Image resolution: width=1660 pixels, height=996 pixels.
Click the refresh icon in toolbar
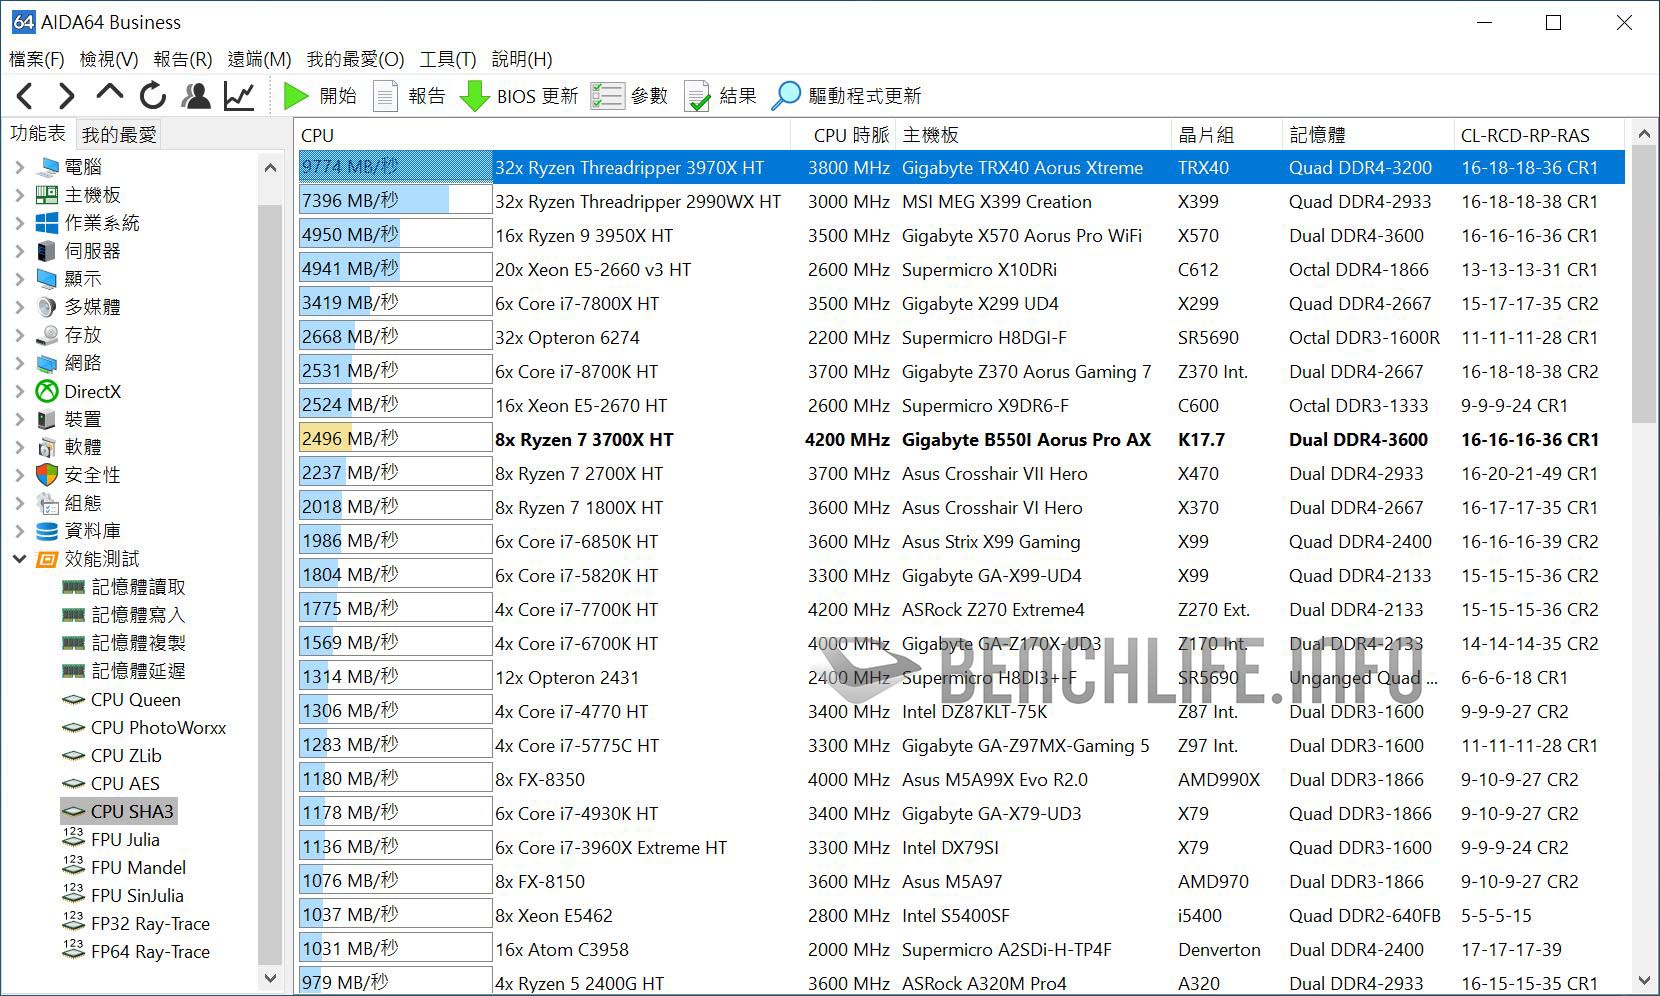(x=153, y=96)
